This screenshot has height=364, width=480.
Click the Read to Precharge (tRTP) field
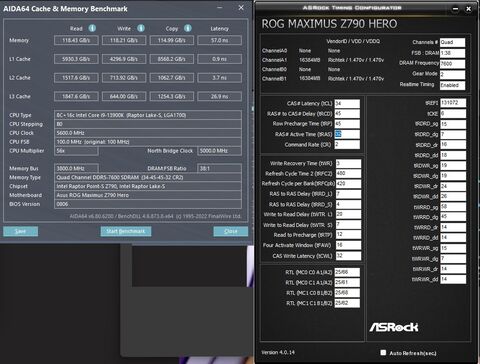[x=348, y=235]
